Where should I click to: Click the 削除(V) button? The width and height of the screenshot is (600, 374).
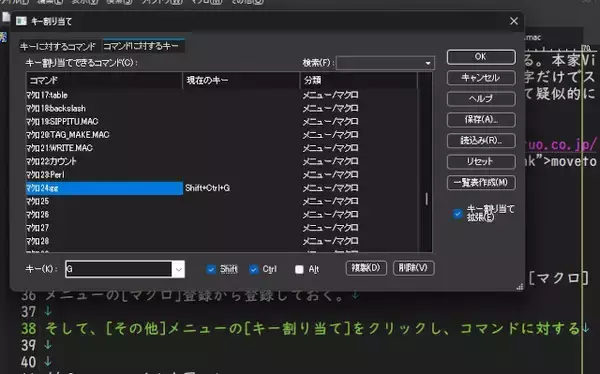coord(414,268)
